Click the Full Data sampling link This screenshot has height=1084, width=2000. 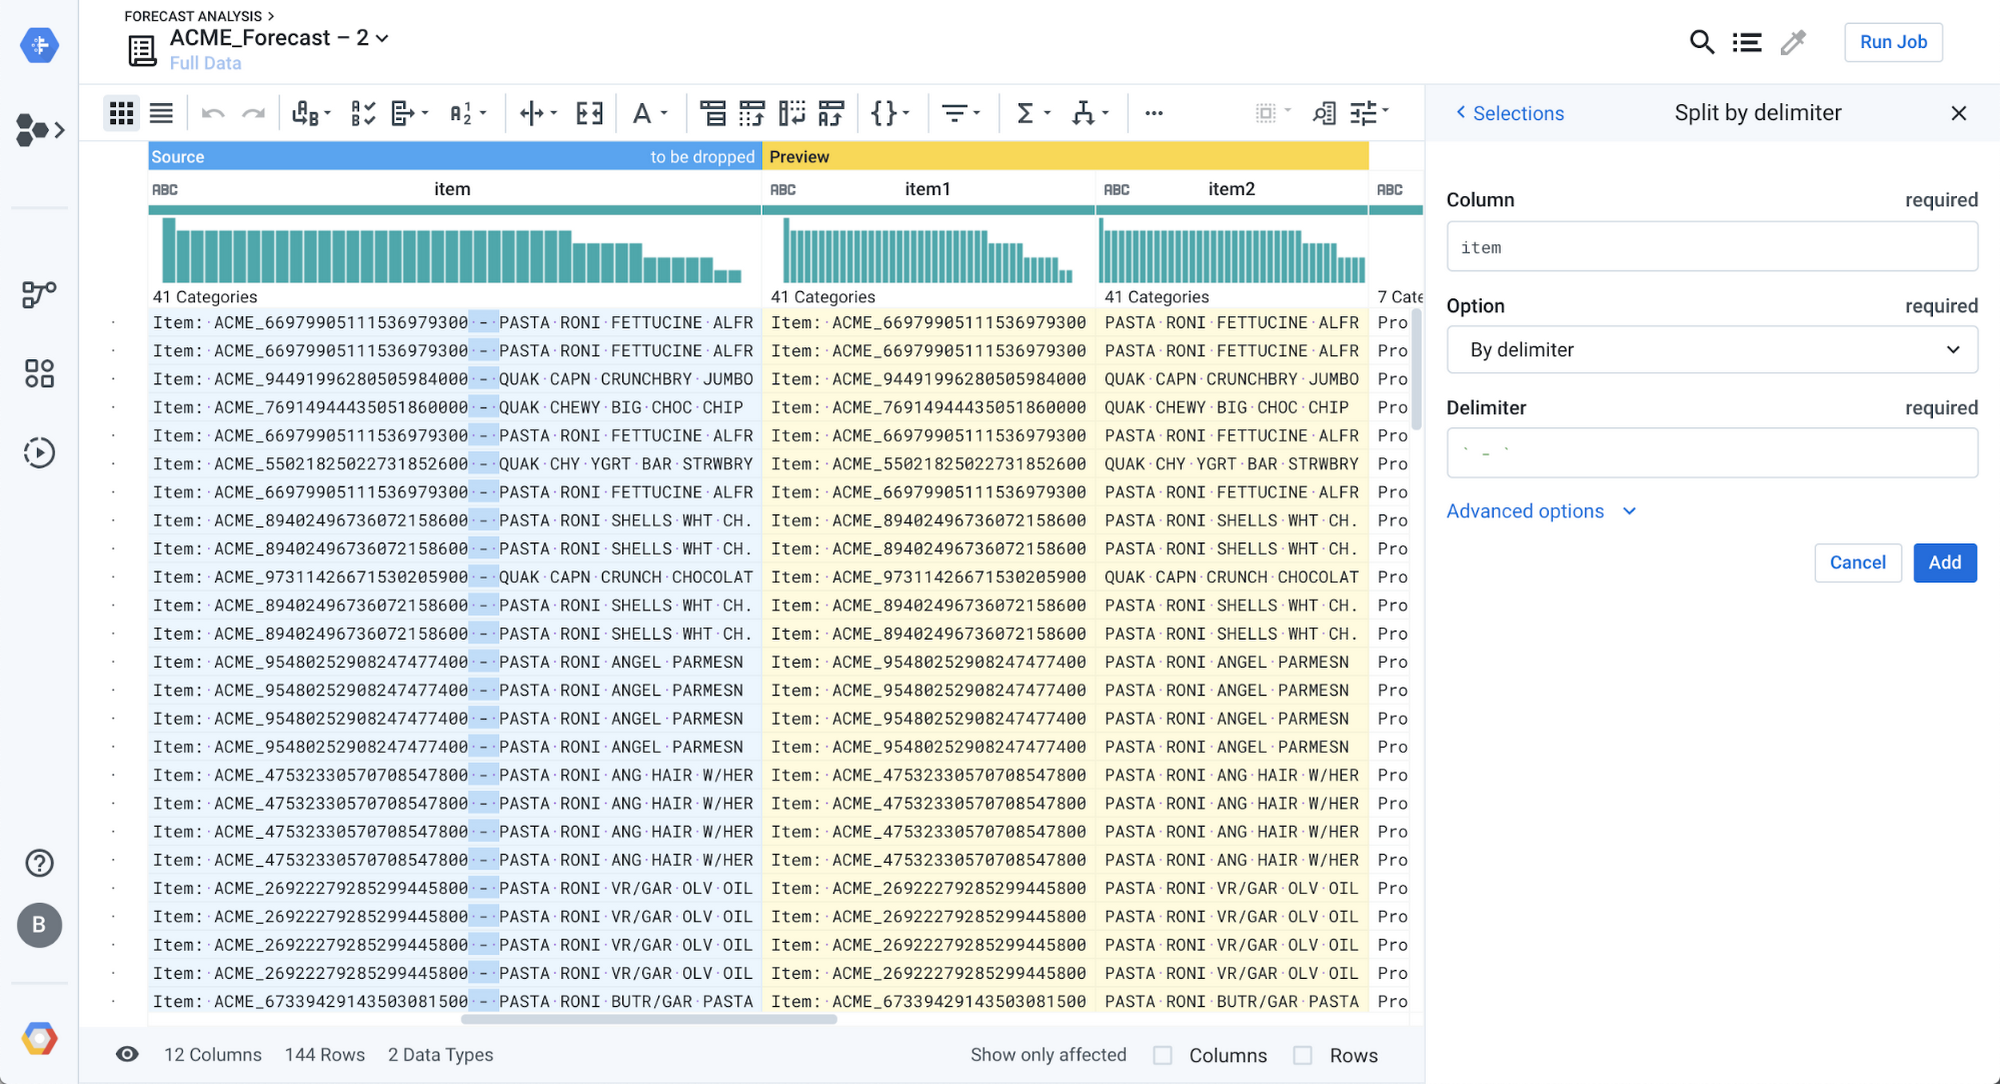coord(205,63)
